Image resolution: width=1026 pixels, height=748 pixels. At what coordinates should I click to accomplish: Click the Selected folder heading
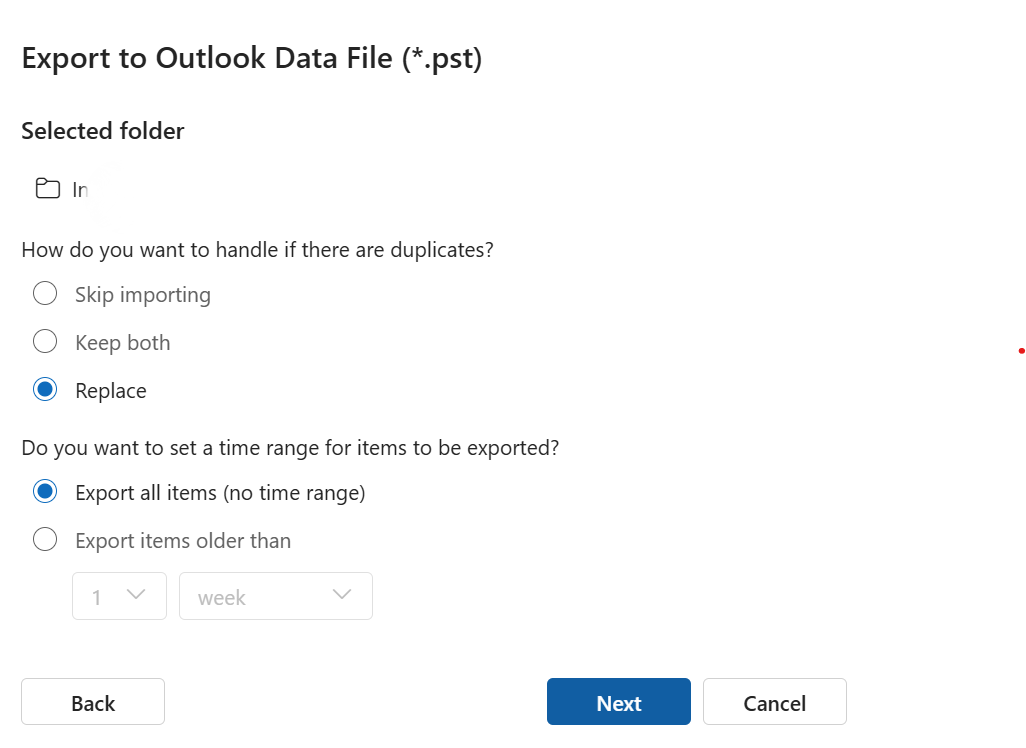103,131
